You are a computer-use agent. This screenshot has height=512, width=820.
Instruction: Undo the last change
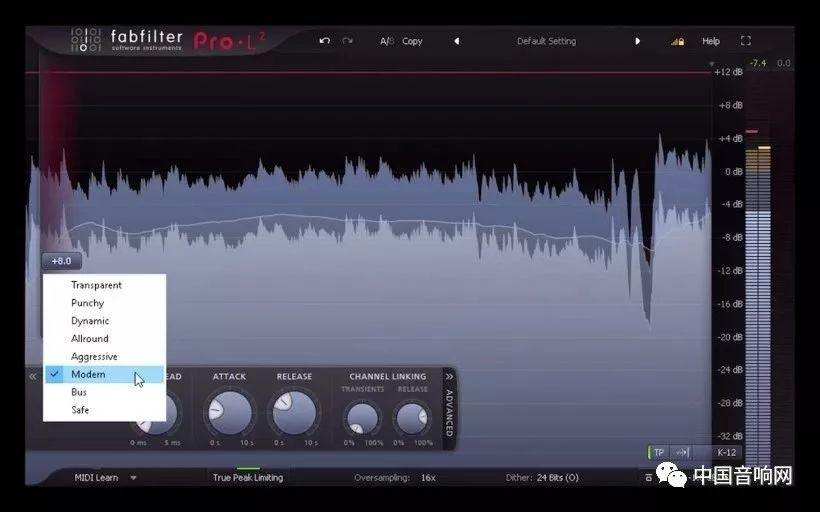(324, 41)
